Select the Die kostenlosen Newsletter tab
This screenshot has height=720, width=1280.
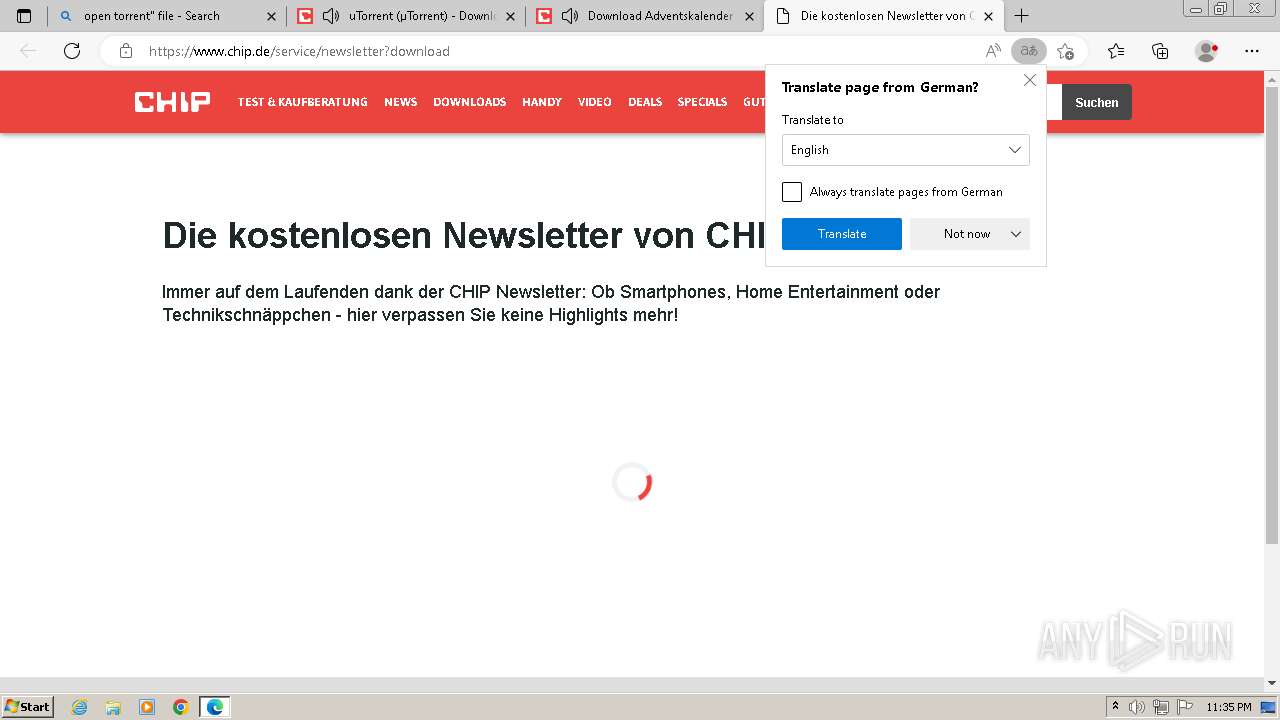[x=886, y=16]
